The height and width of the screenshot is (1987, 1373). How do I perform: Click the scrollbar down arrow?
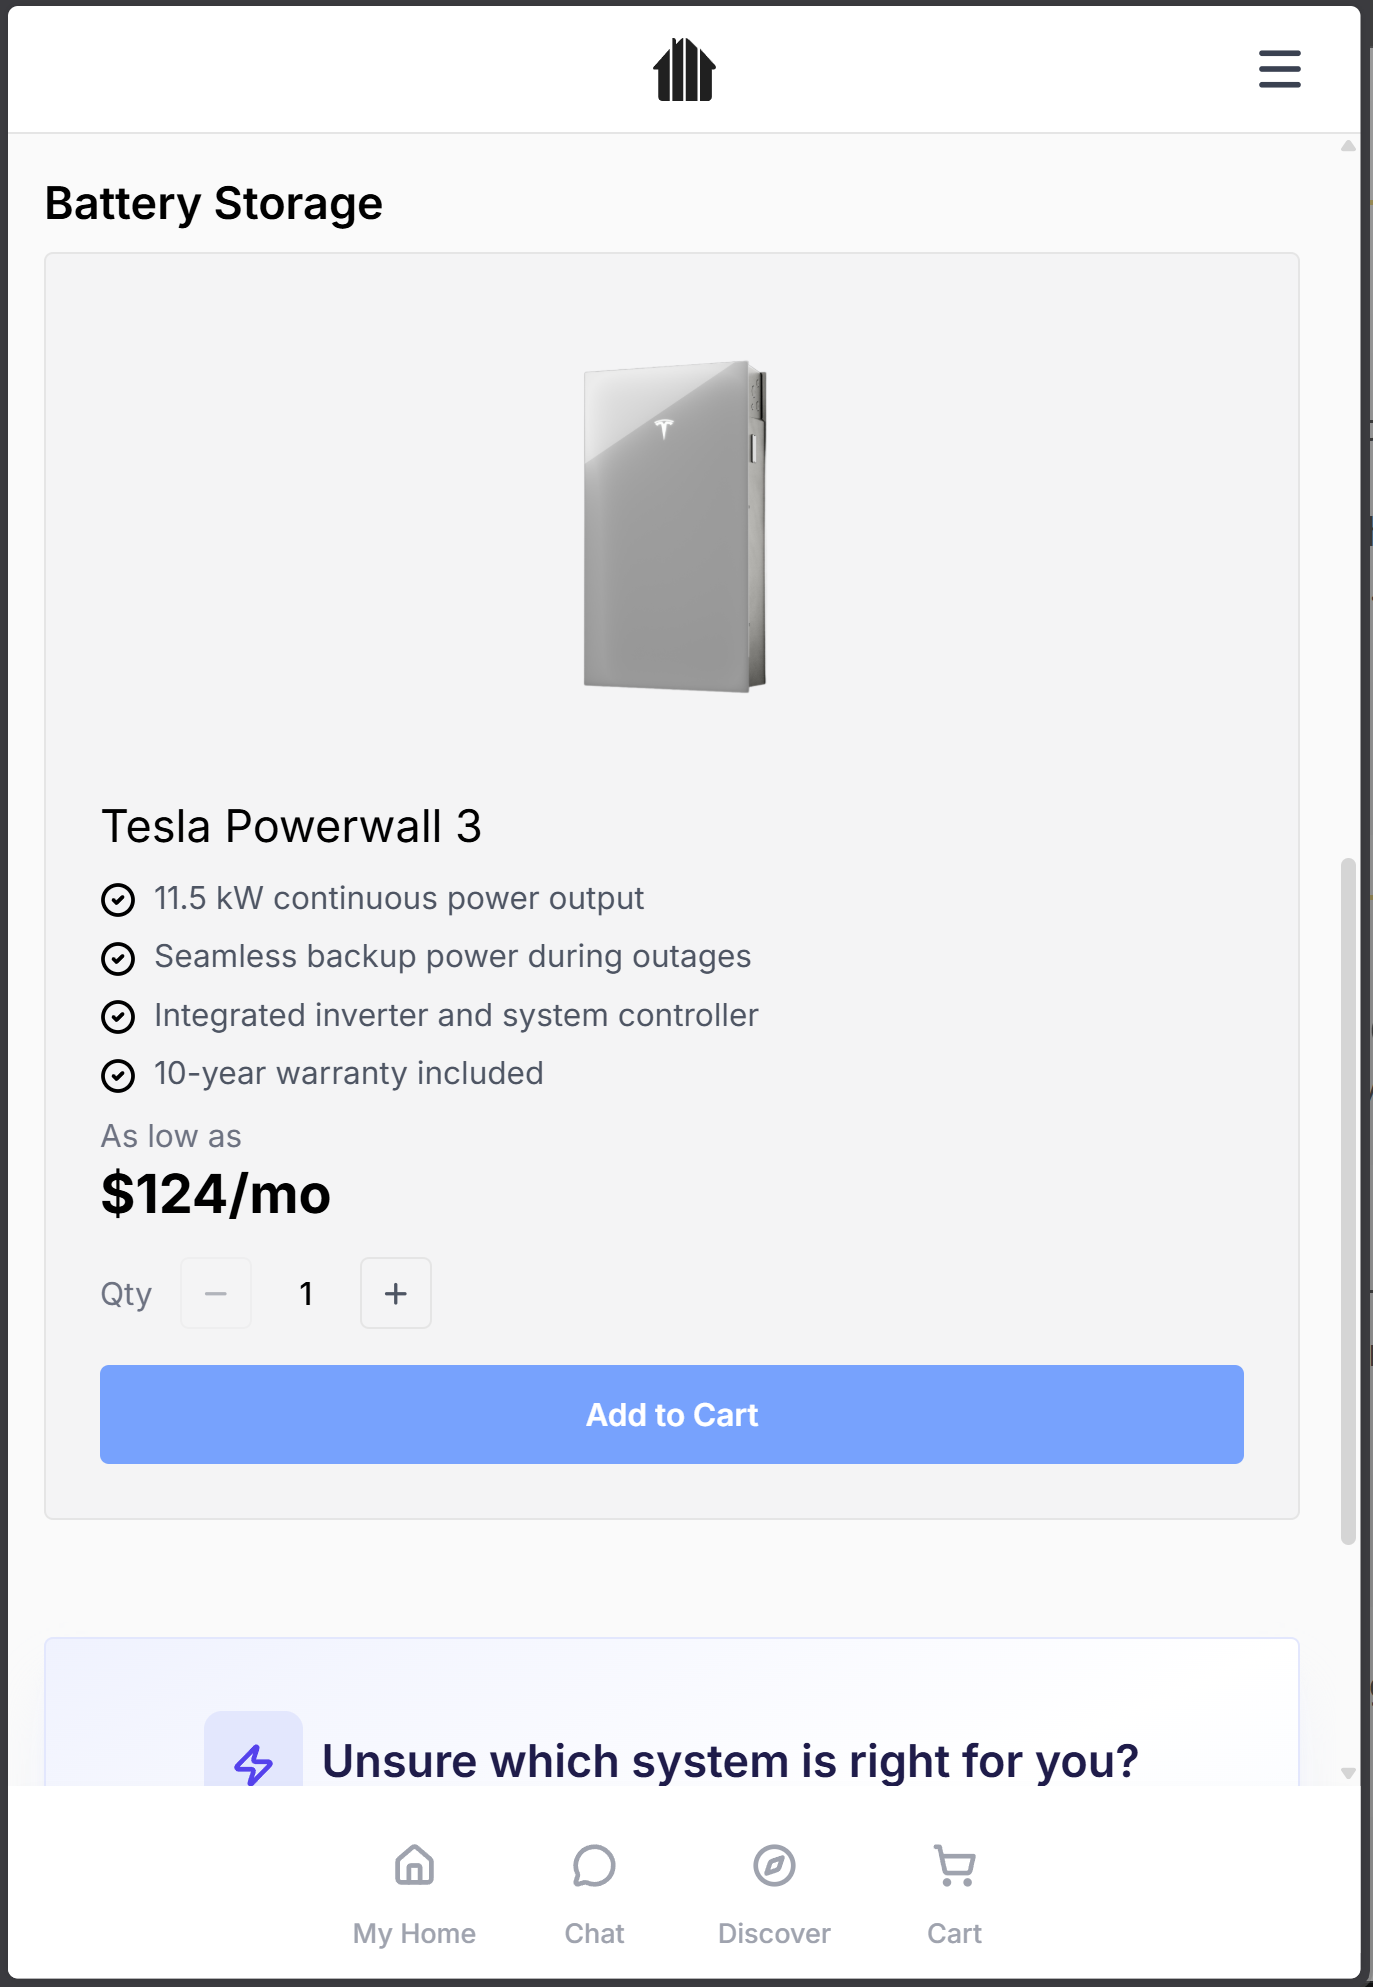pyautogui.click(x=1348, y=1773)
